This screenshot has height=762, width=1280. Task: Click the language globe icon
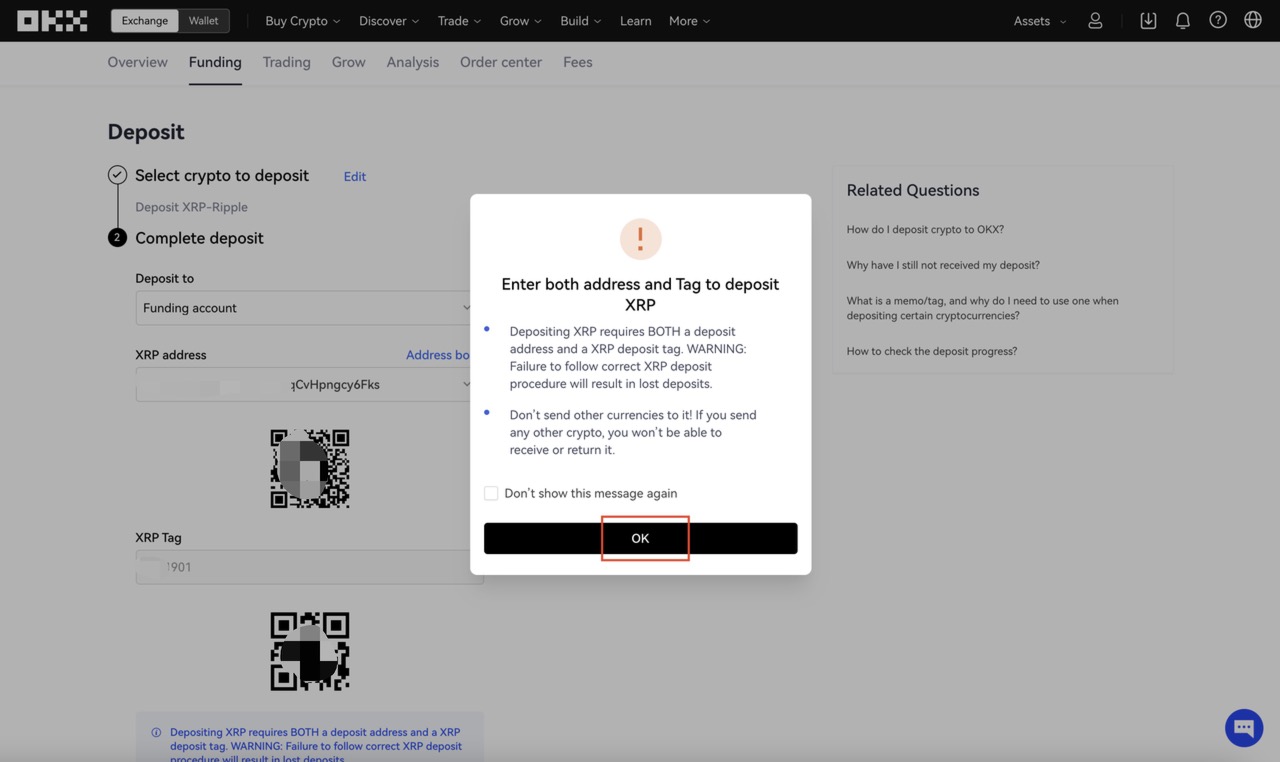tap(1253, 20)
